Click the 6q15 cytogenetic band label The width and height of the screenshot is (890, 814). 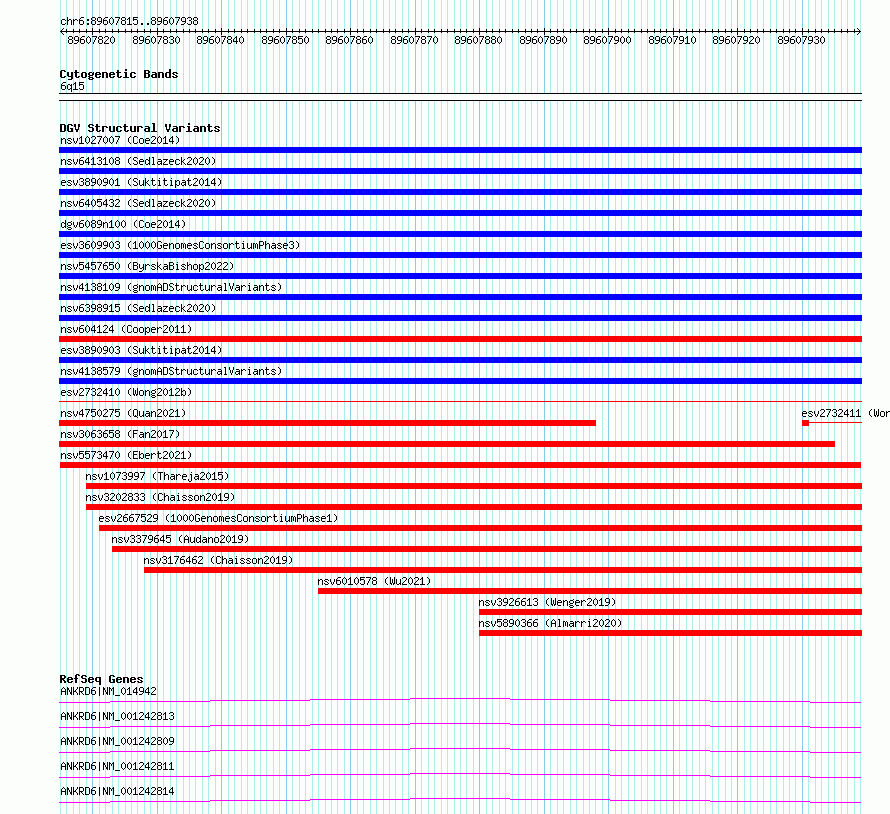(x=72, y=86)
